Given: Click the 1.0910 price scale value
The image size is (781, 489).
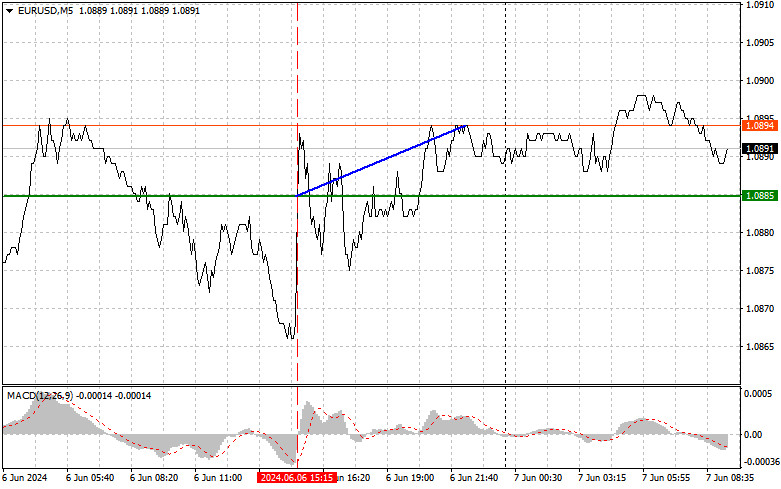Looking at the screenshot, I should click(760, 4).
